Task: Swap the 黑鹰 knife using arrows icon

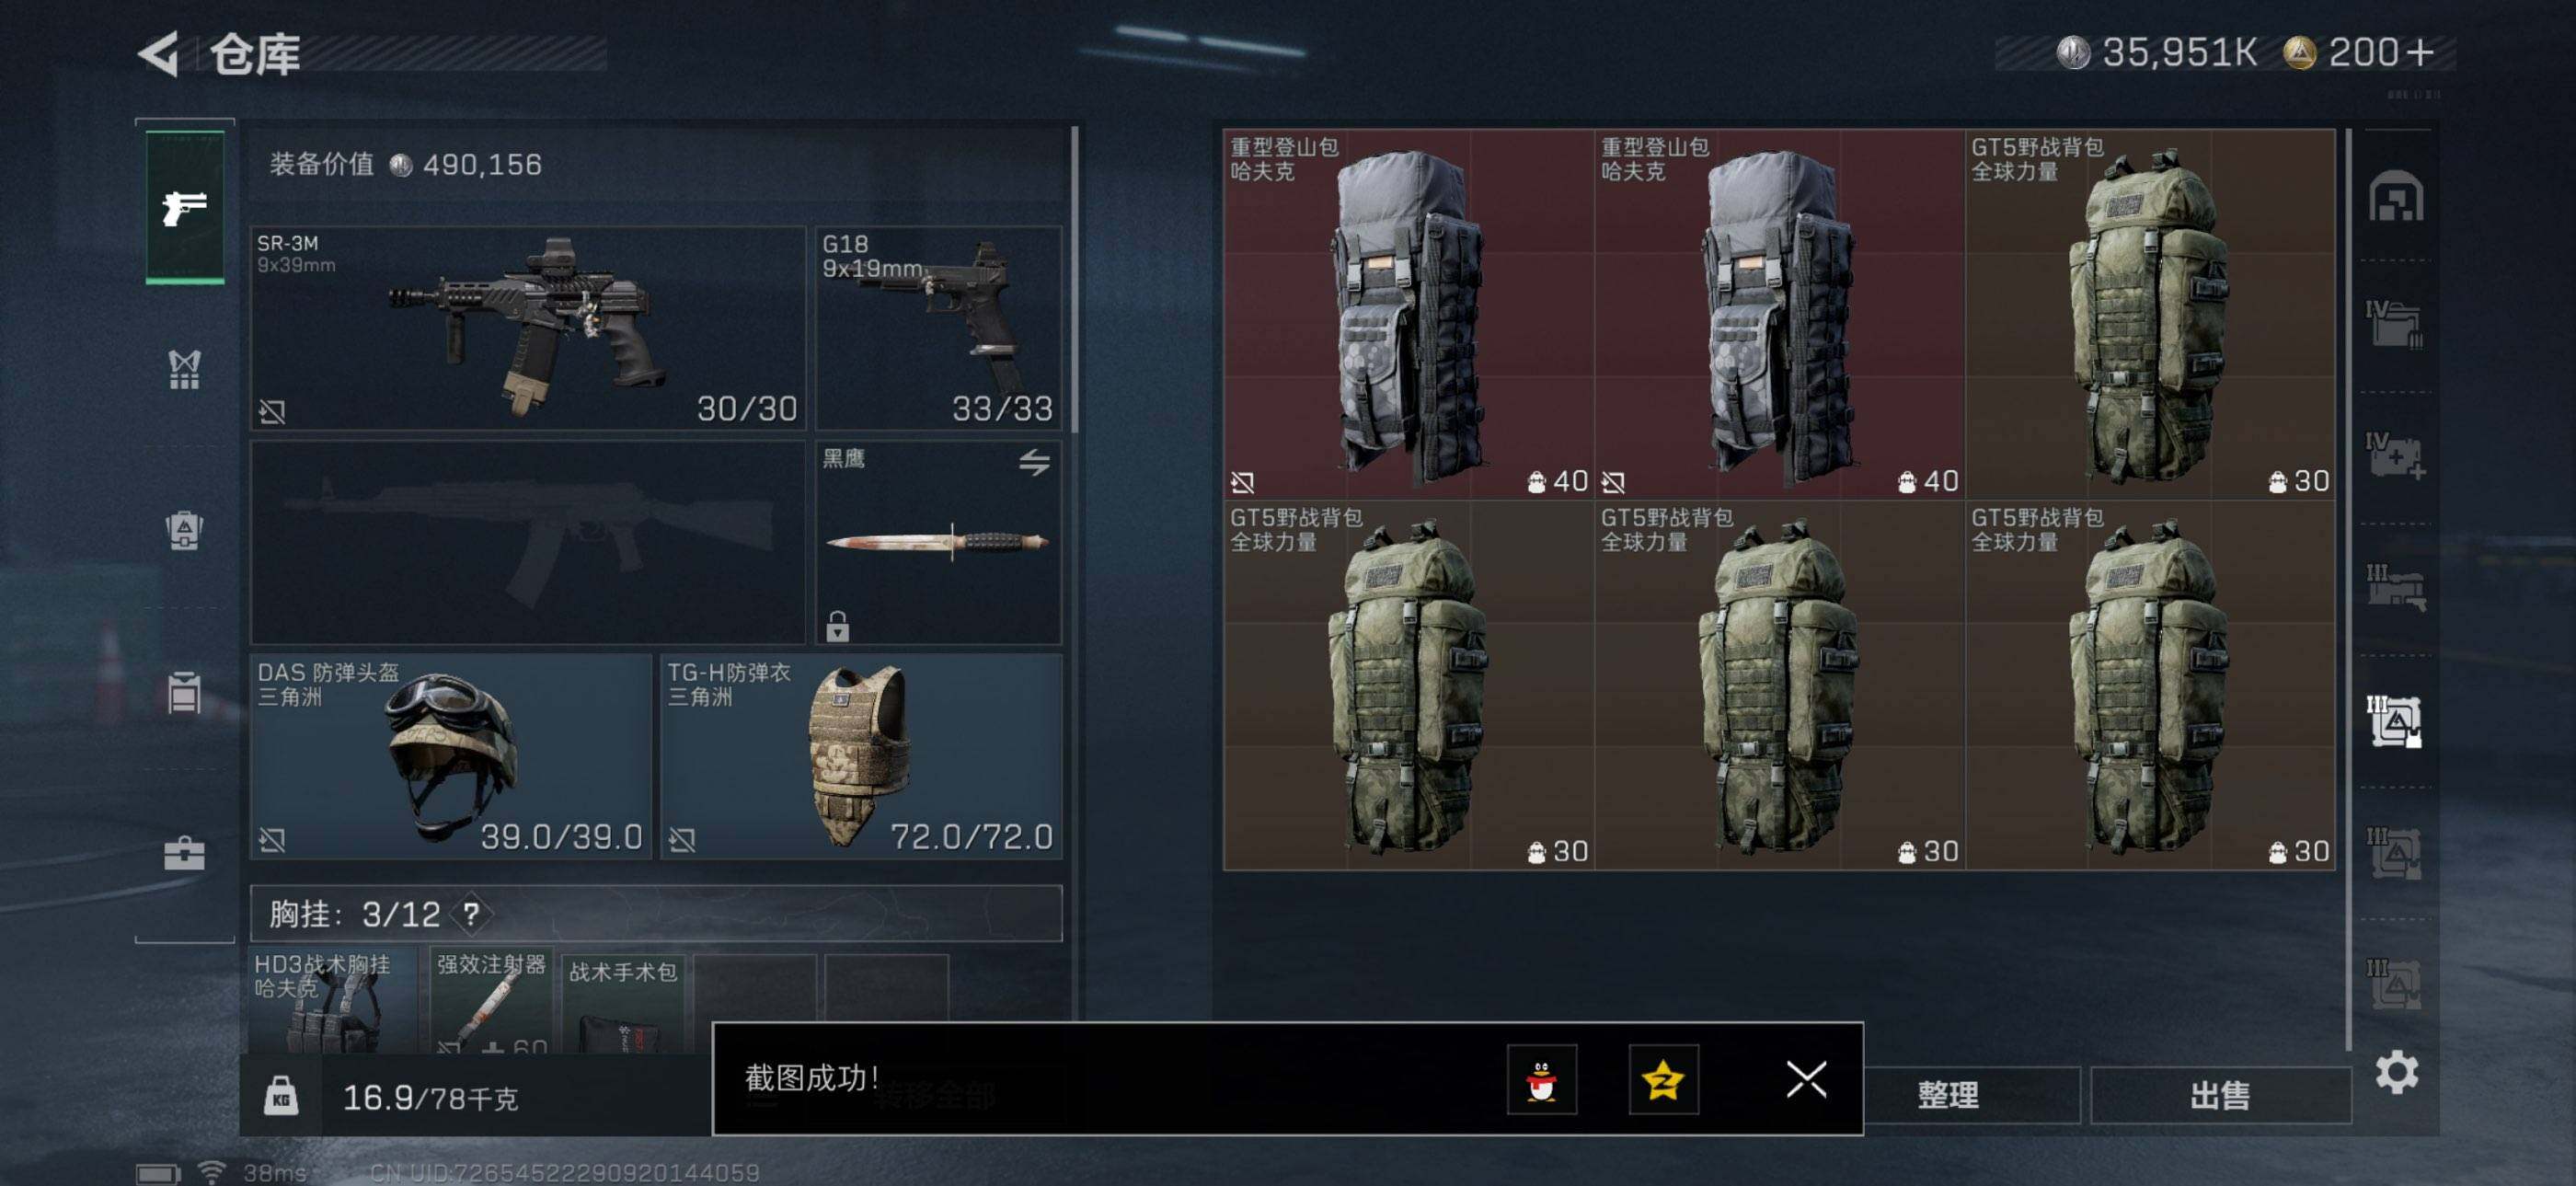Action: click(1034, 462)
